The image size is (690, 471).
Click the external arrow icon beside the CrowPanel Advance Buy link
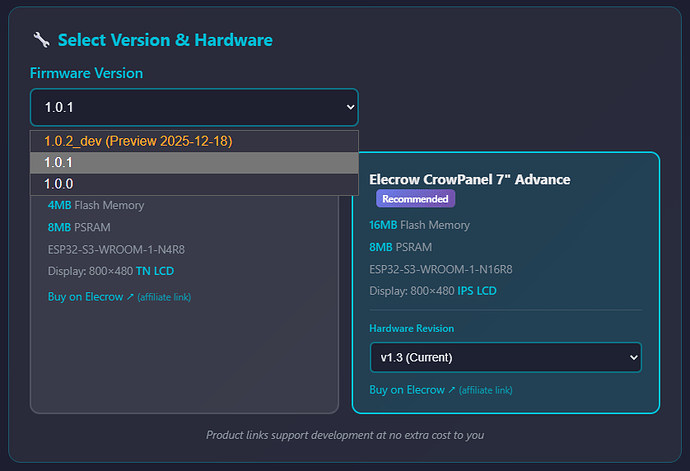[452, 390]
